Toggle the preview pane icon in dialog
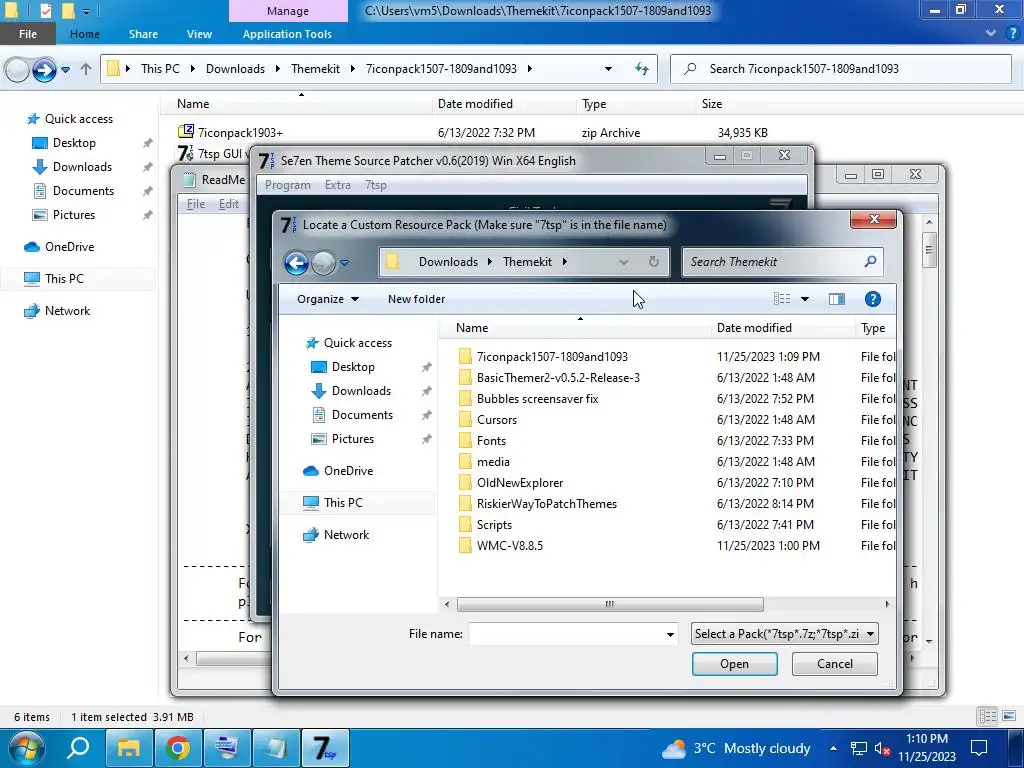This screenshot has height=768, width=1024. [837, 299]
